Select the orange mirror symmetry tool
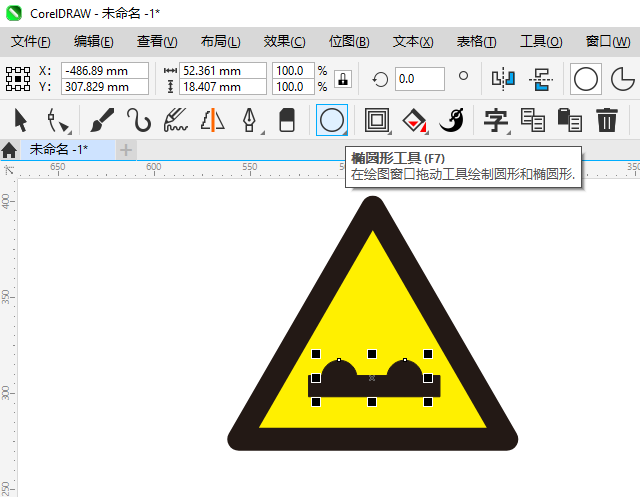The width and height of the screenshot is (640, 497). pos(213,120)
